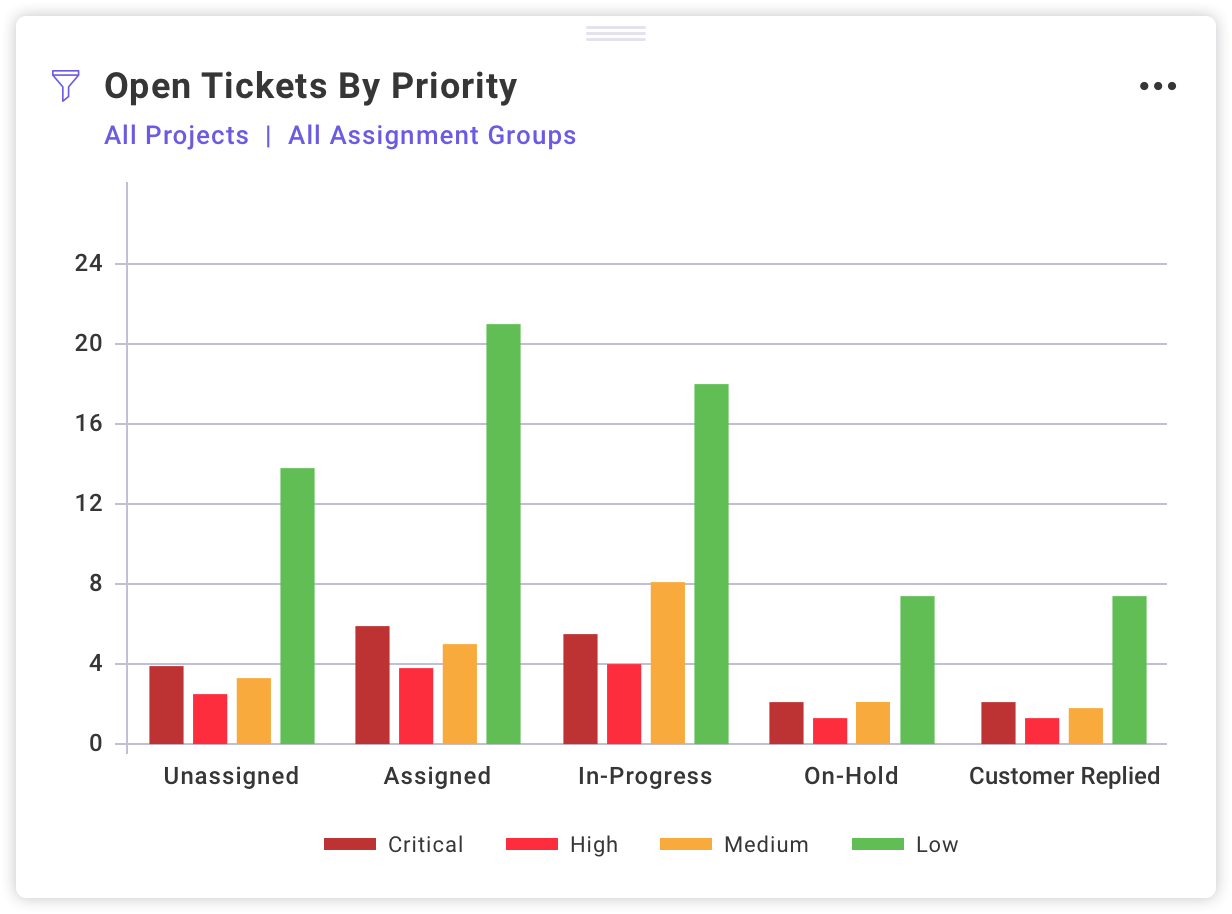Open the All Projects filter link
This screenshot has height=914, width=1232.
176,136
